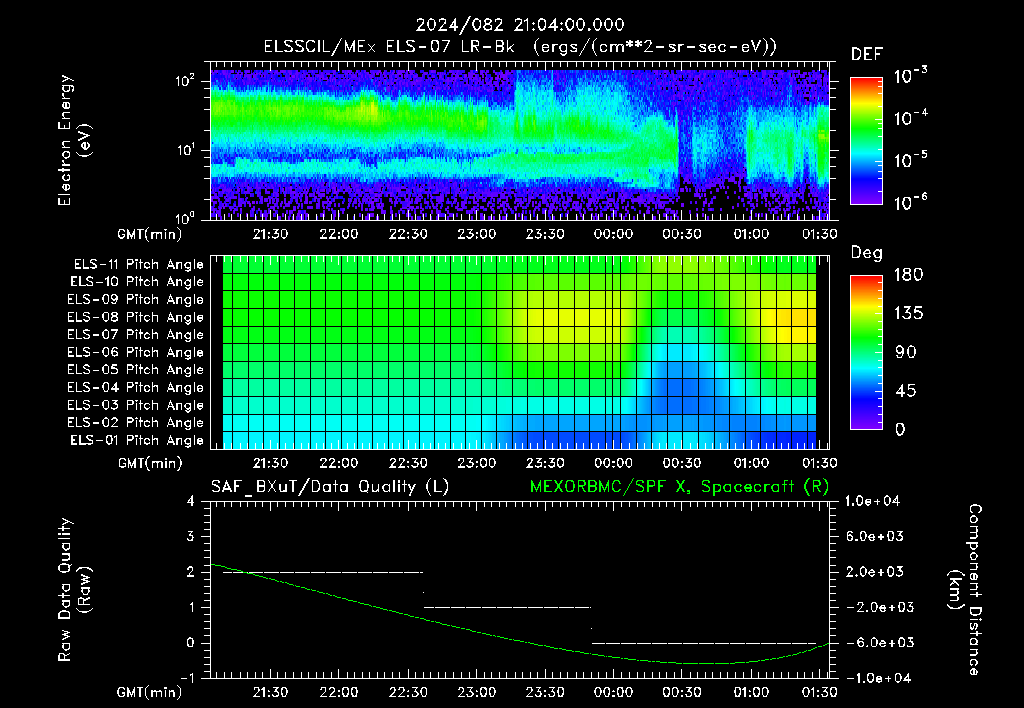Viewport: 1024px width, 708px height.
Task: Click the 45 tick on the Deg color bar
Action: click(906, 391)
